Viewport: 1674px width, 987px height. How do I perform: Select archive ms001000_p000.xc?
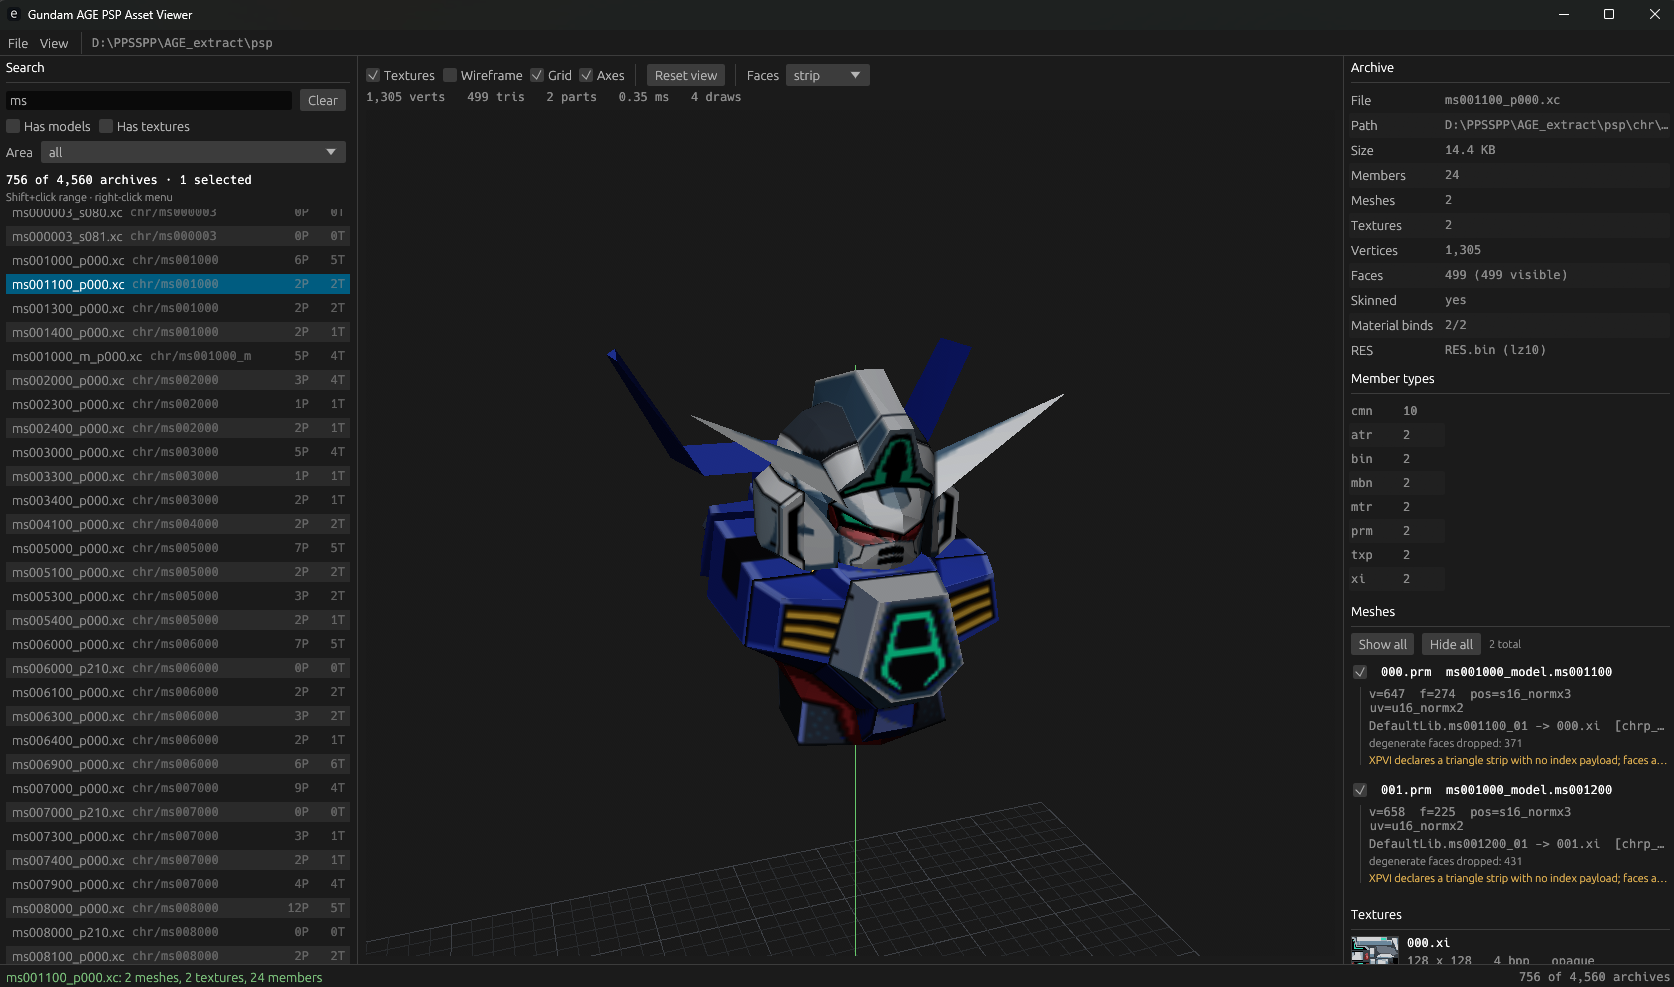(x=178, y=260)
